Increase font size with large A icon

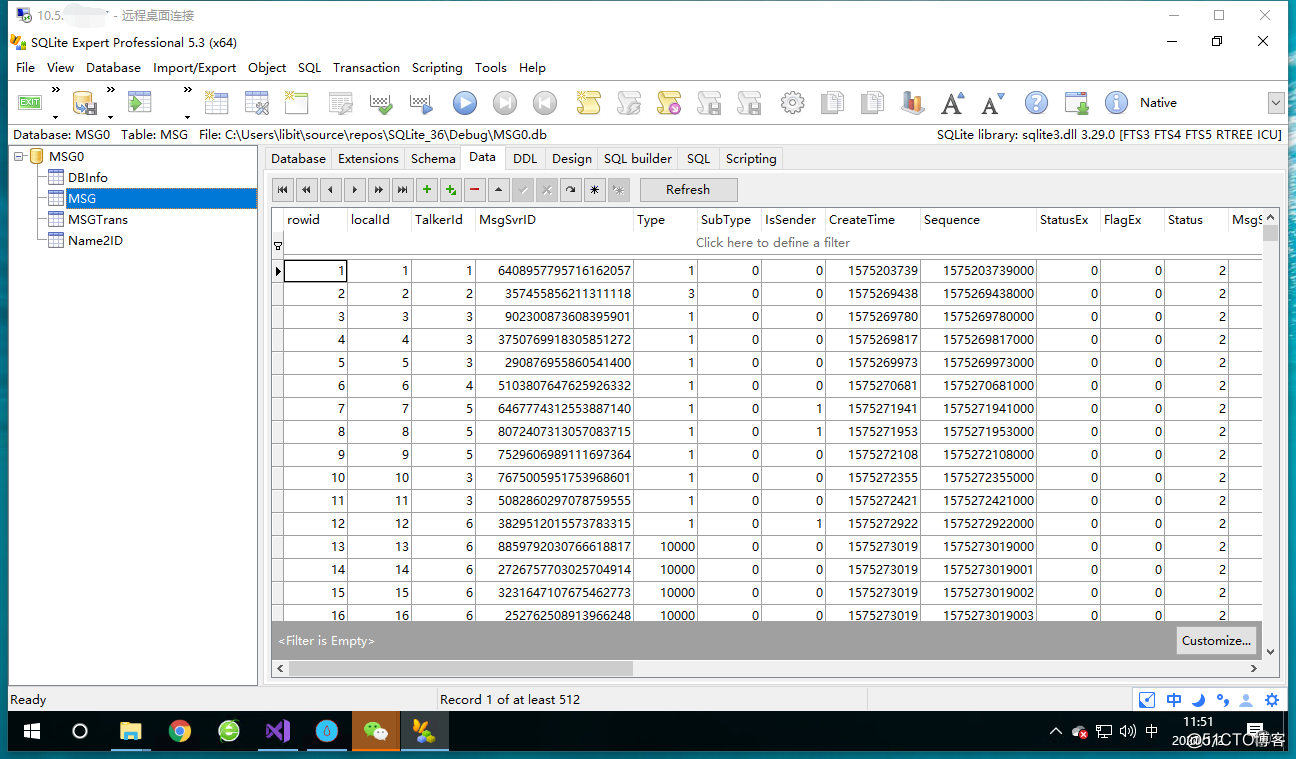pyautogui.click(x=952, y=102)
